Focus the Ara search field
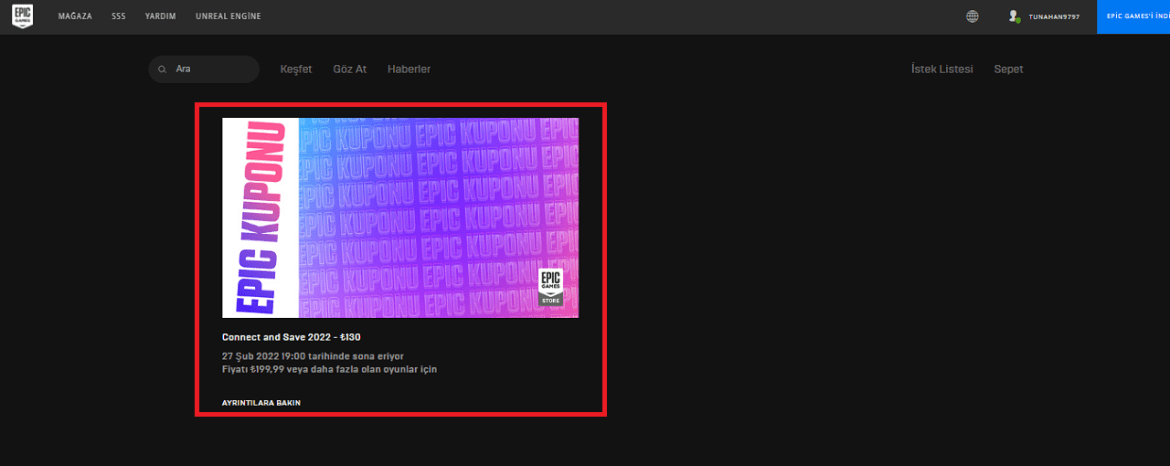The image size is (1170, 466). pos(210,69)
